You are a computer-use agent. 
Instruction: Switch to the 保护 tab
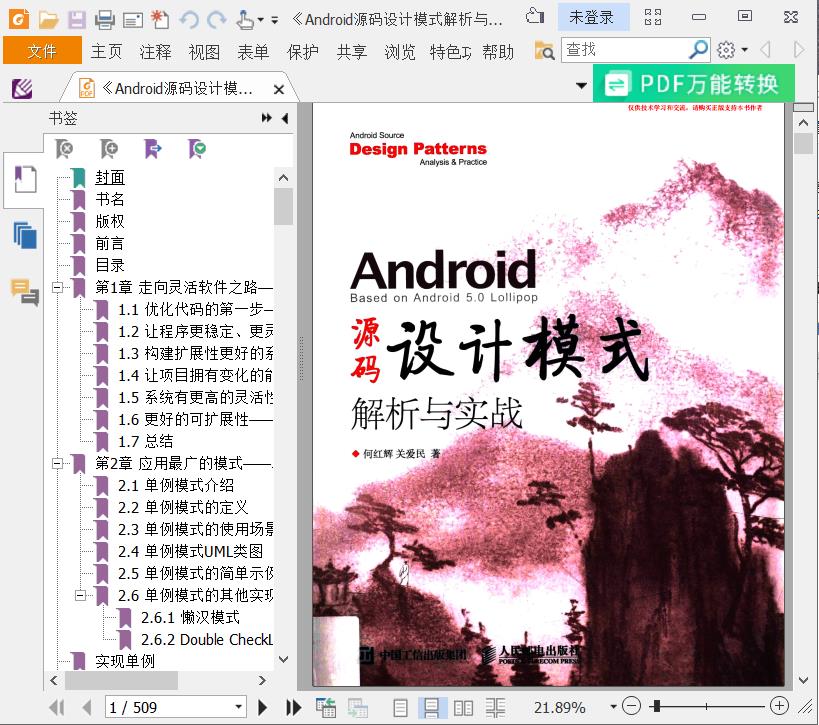(x=302, y=52)
